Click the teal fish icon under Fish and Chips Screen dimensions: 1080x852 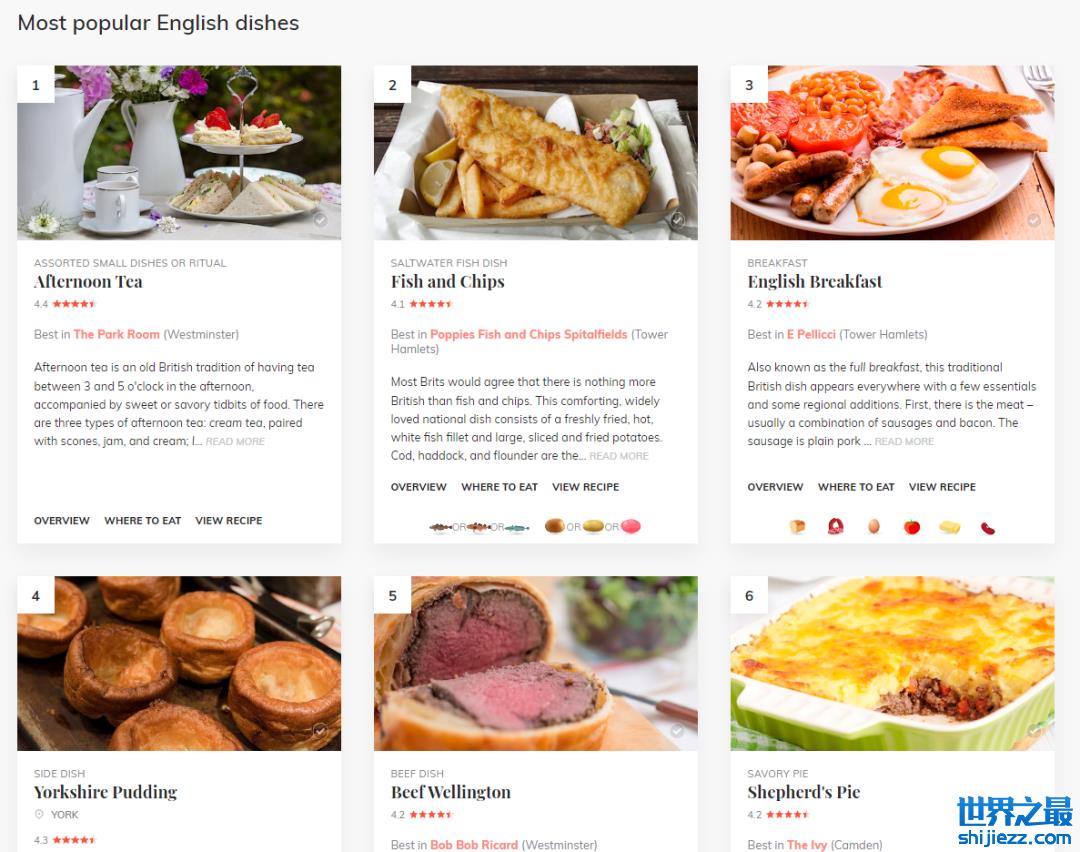tap(517, 528)
